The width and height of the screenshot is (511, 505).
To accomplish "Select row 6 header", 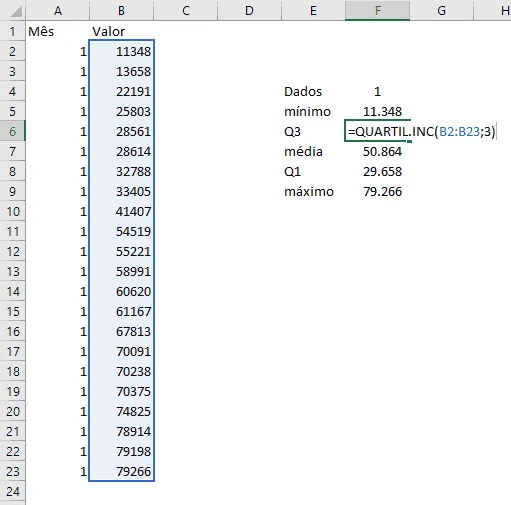I will (13, 131).
